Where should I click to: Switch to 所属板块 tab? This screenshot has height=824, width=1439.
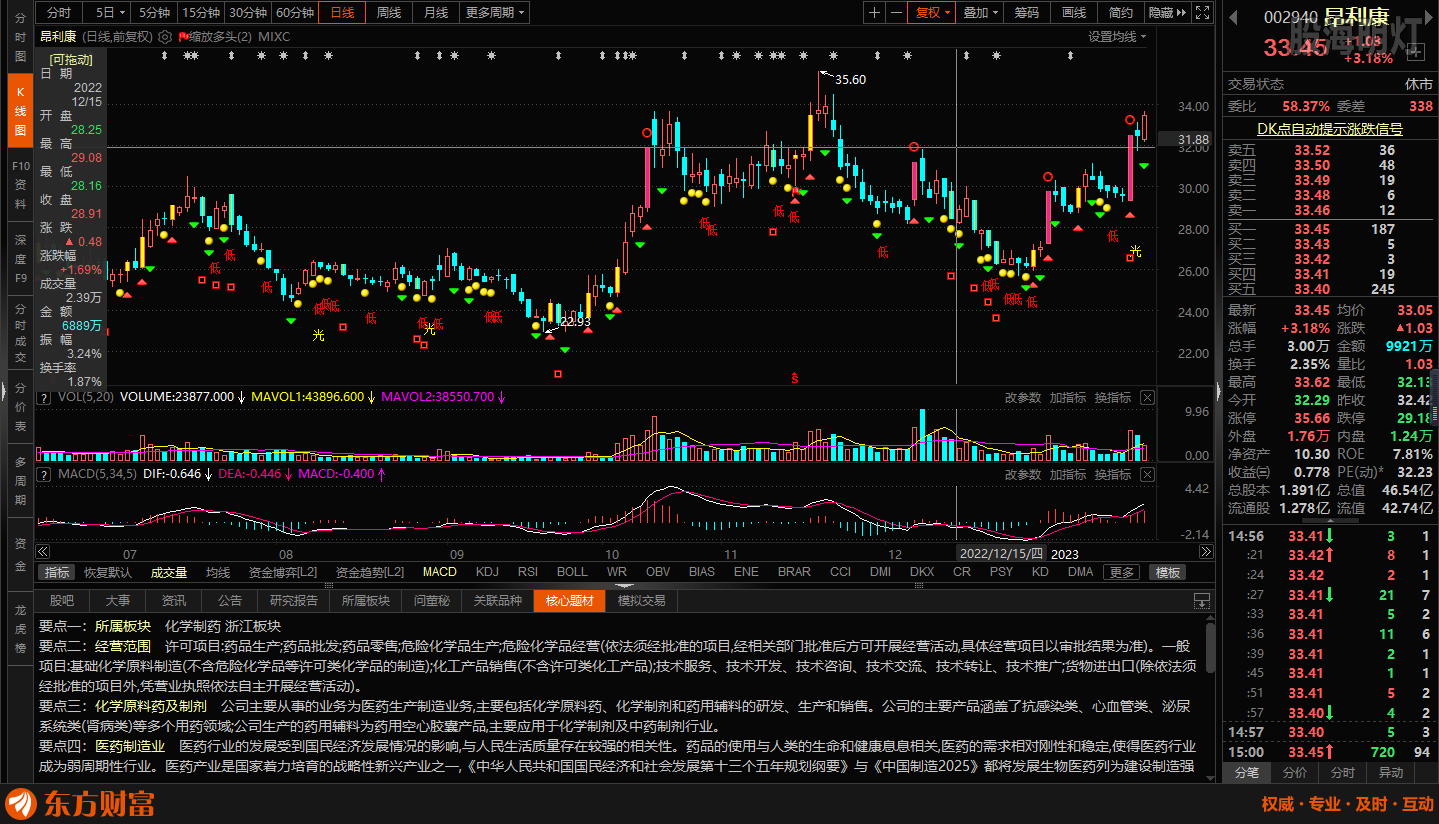click(365, 601)
